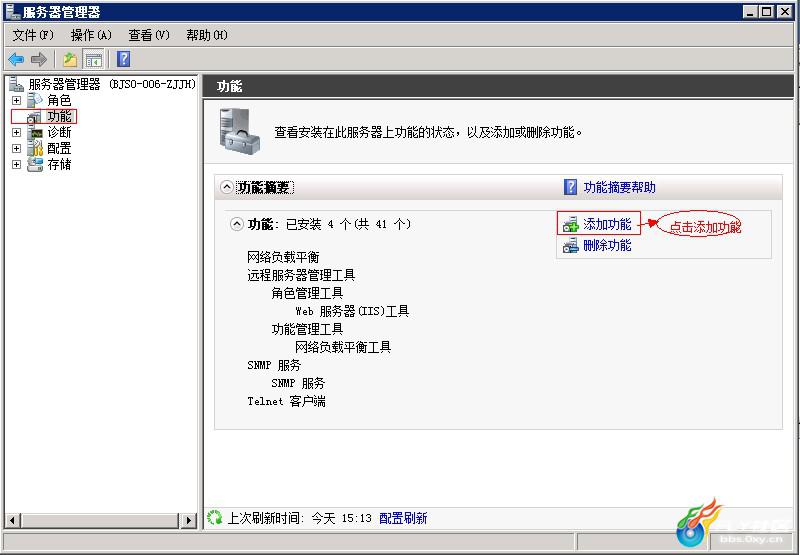Click the blue Back arrow toolbar icon

16,59
